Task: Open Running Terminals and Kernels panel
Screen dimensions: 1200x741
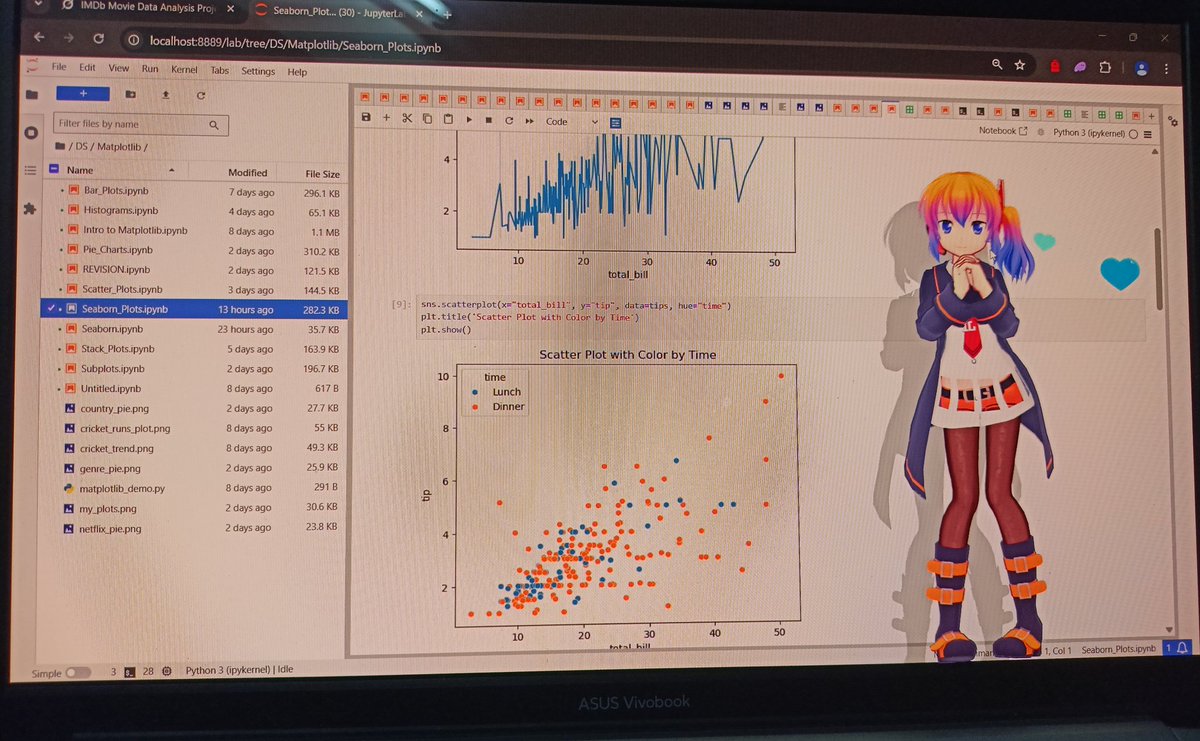Action: click(31, 132)
